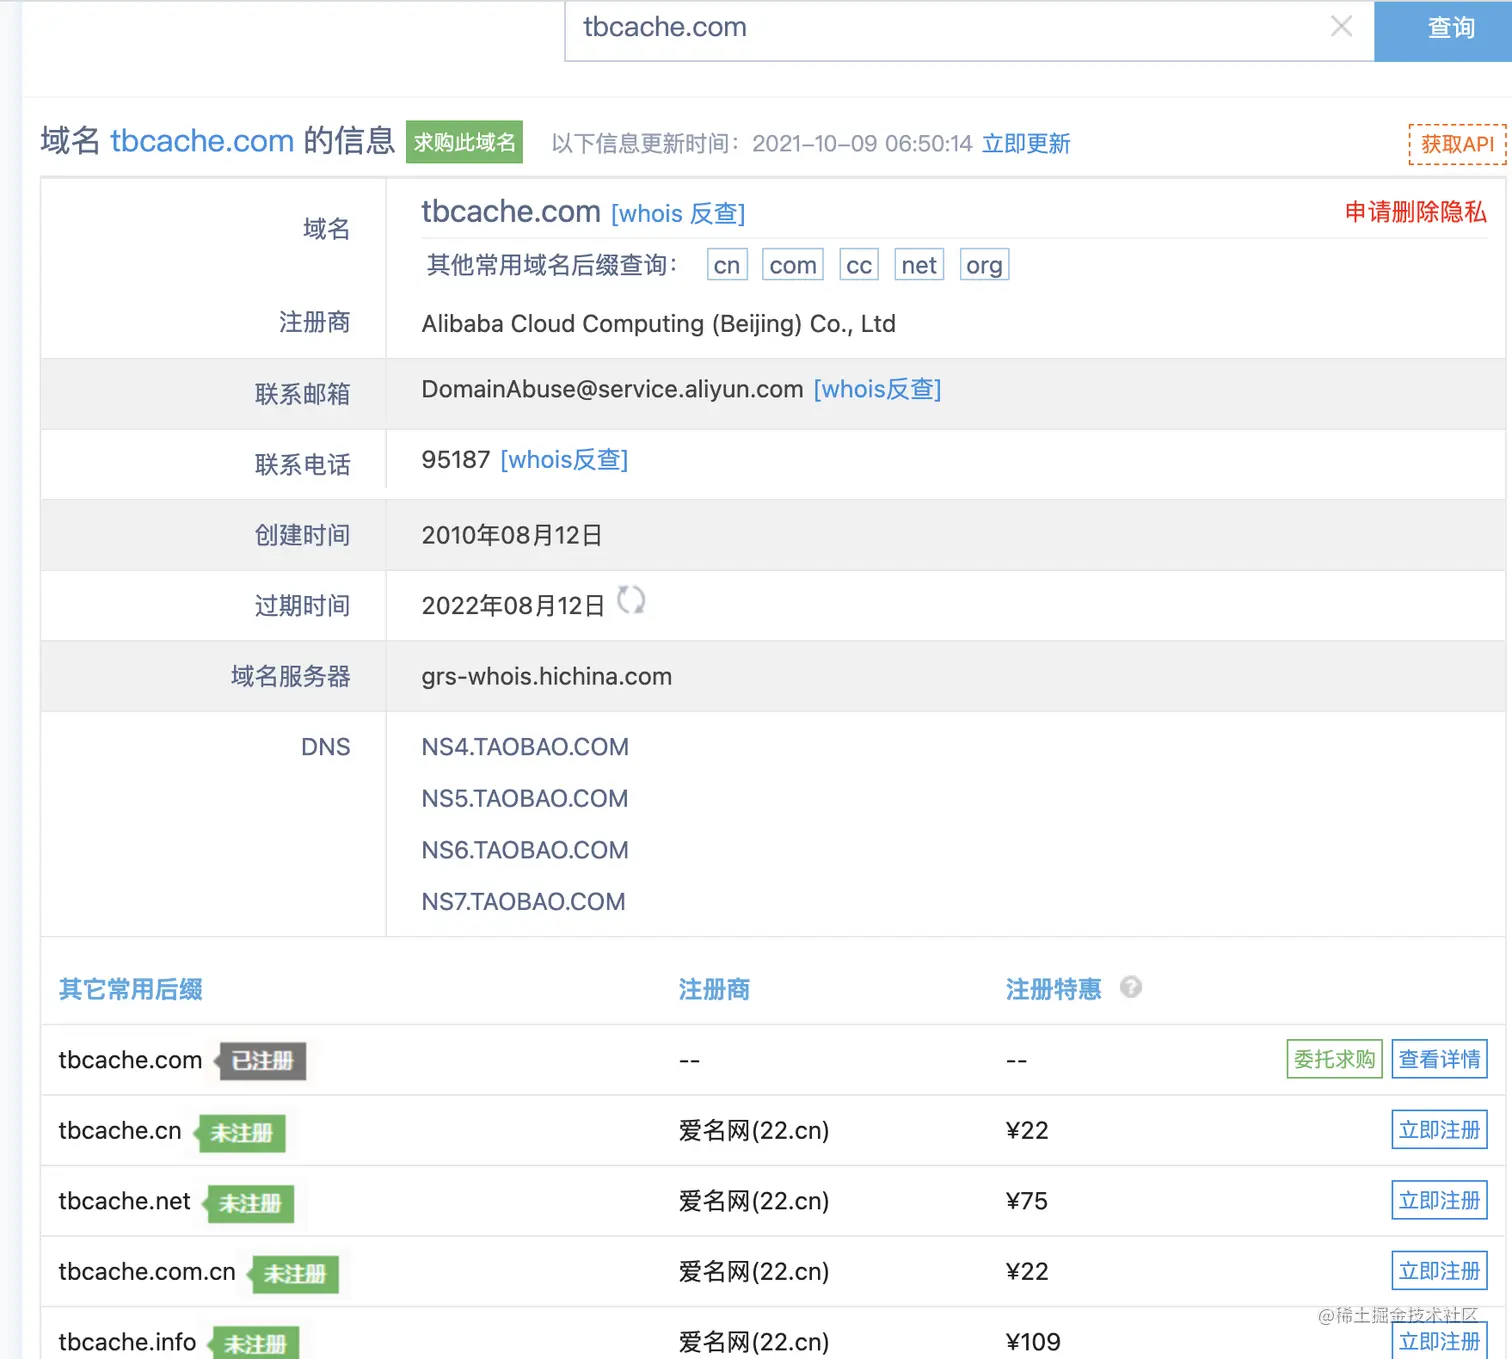Select the email DomainAbuse@service.aliyun.com
Viewport: 1512px width, 1359px height.
click(x=612, y=389)
